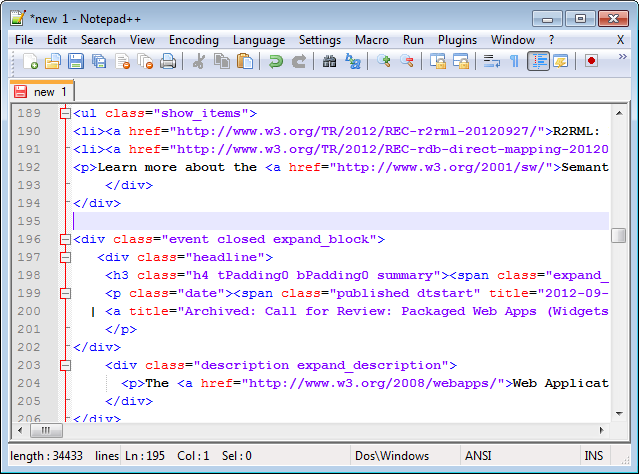The height and width of the screenshot is (474, 639).
Task: Start macro recording with red dot icon
Action: click(591, 62)
